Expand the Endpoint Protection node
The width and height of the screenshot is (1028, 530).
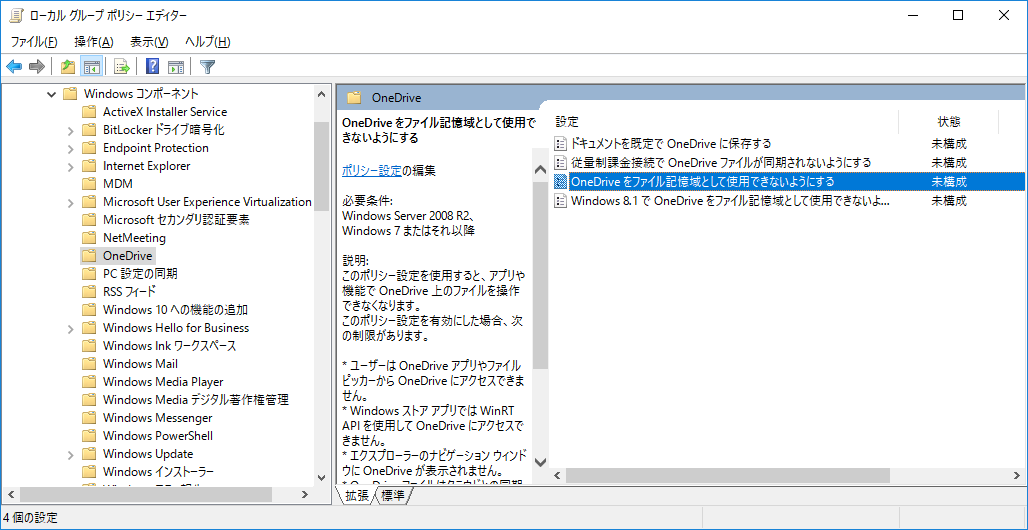pyautogui.click(x=71, y=148)
